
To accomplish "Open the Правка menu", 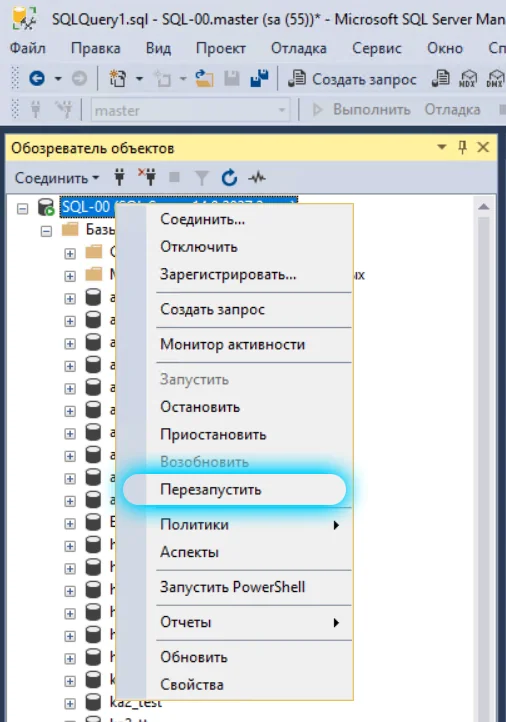I will (x=96, y=48).
